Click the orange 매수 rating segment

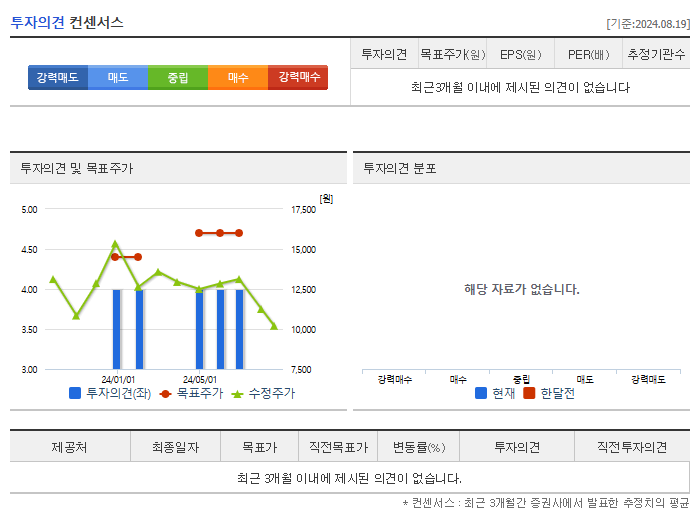tap(238, 77)
